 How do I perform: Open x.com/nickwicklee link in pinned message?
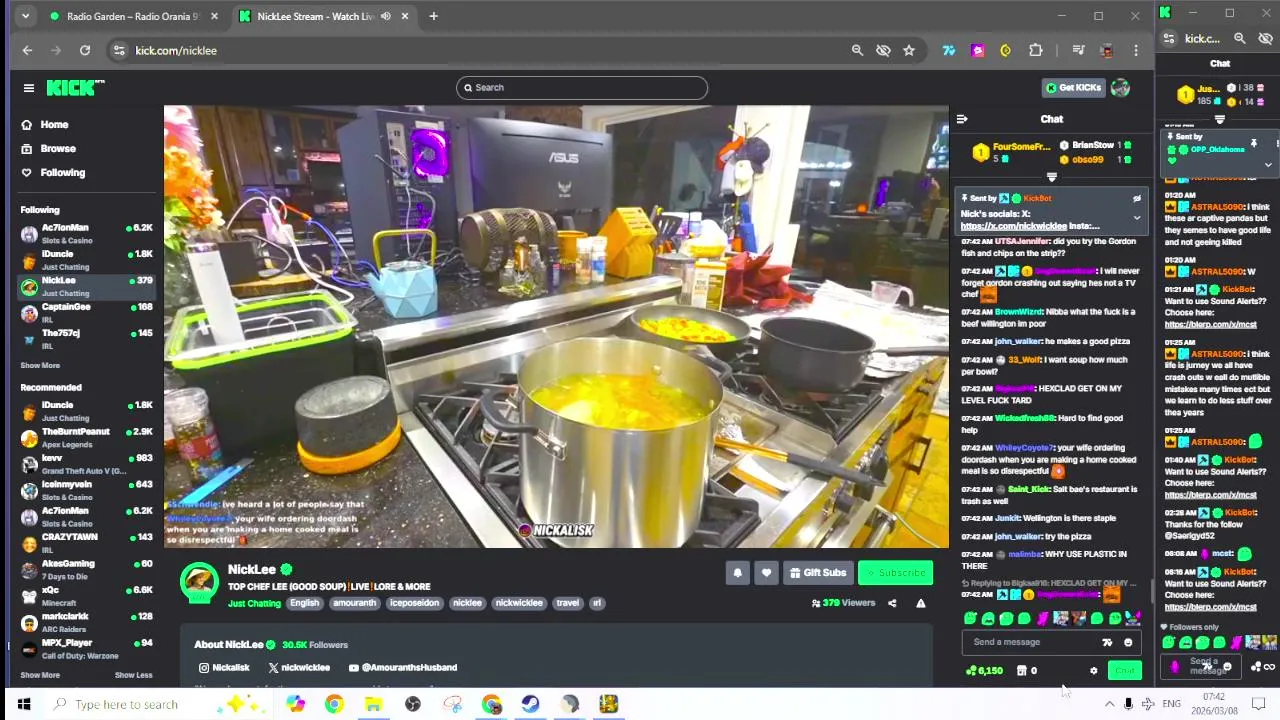[x=1014, y=226]
